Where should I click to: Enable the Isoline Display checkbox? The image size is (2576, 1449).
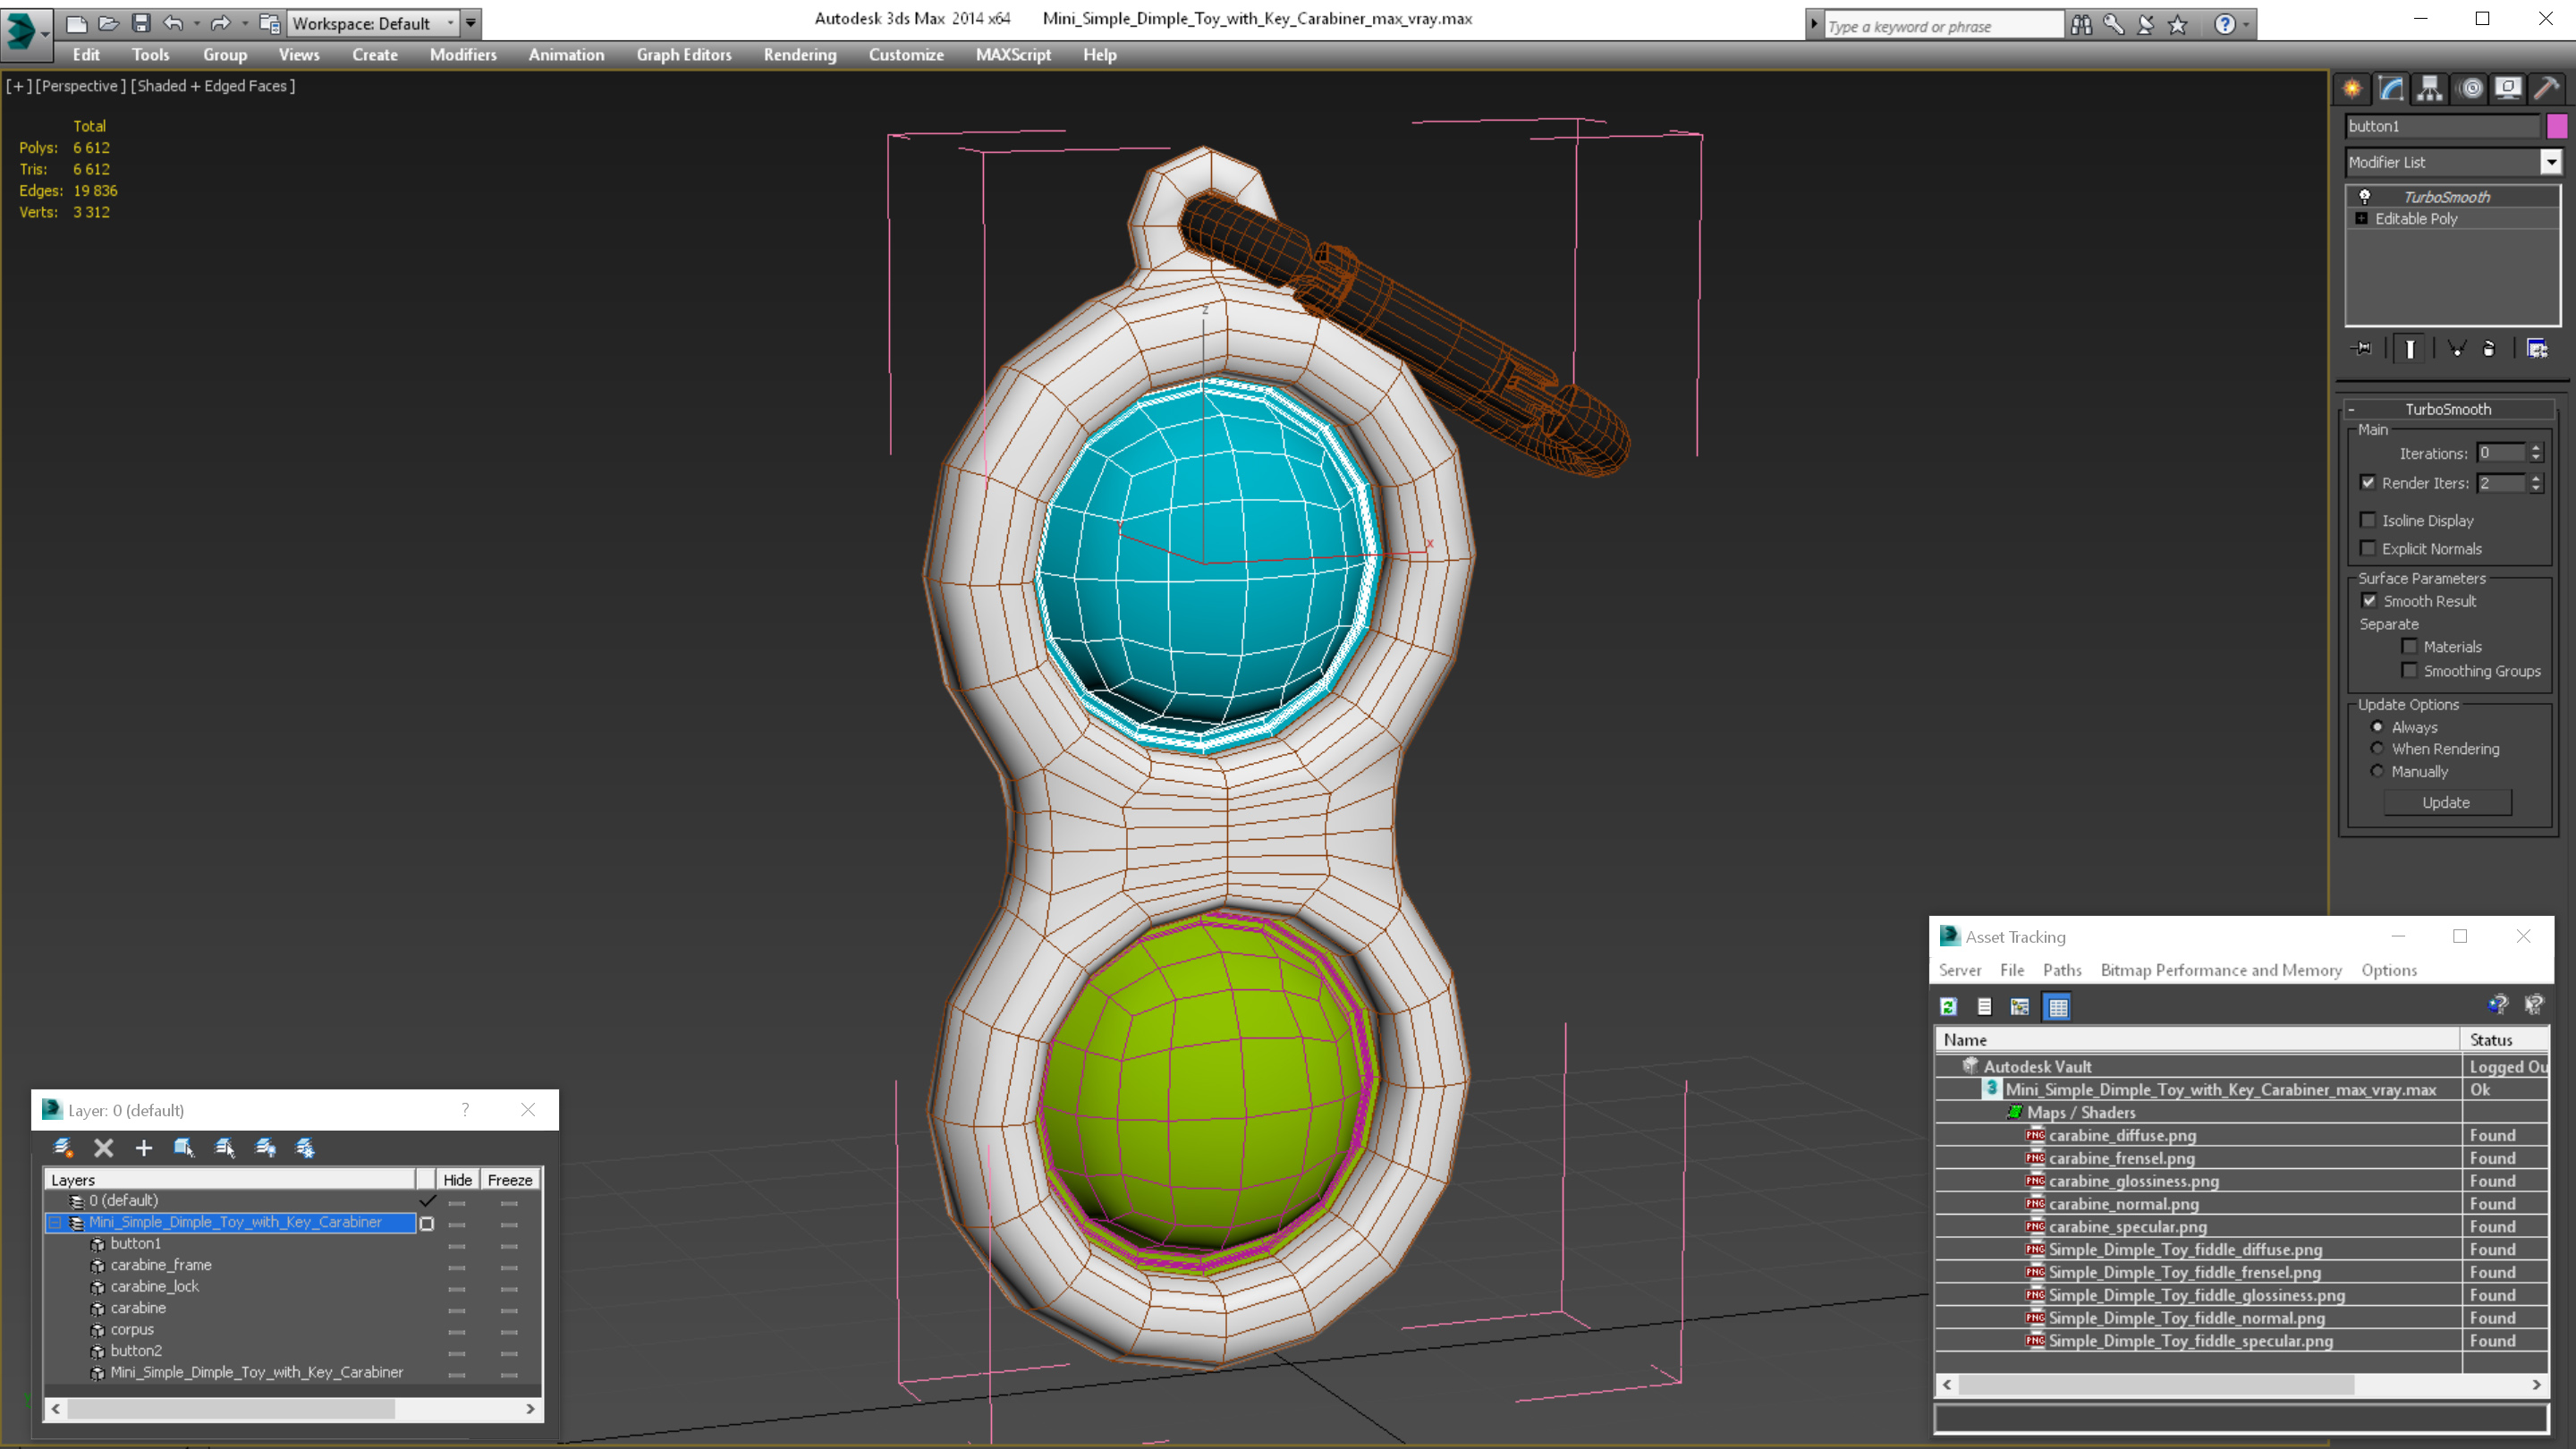pyautogui.click(x=2367, y=520)
